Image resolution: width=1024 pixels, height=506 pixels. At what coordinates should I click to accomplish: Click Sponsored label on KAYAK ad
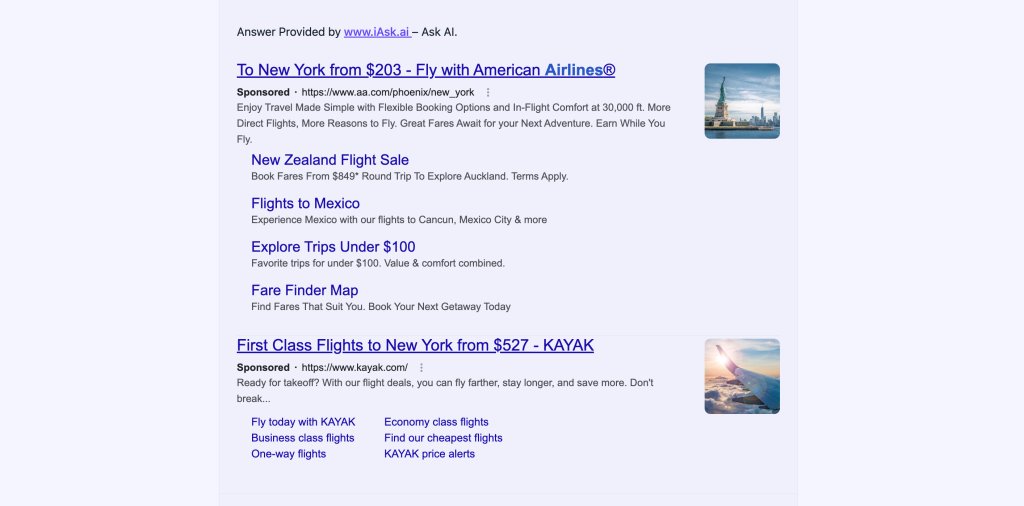(x=263, y=368)
